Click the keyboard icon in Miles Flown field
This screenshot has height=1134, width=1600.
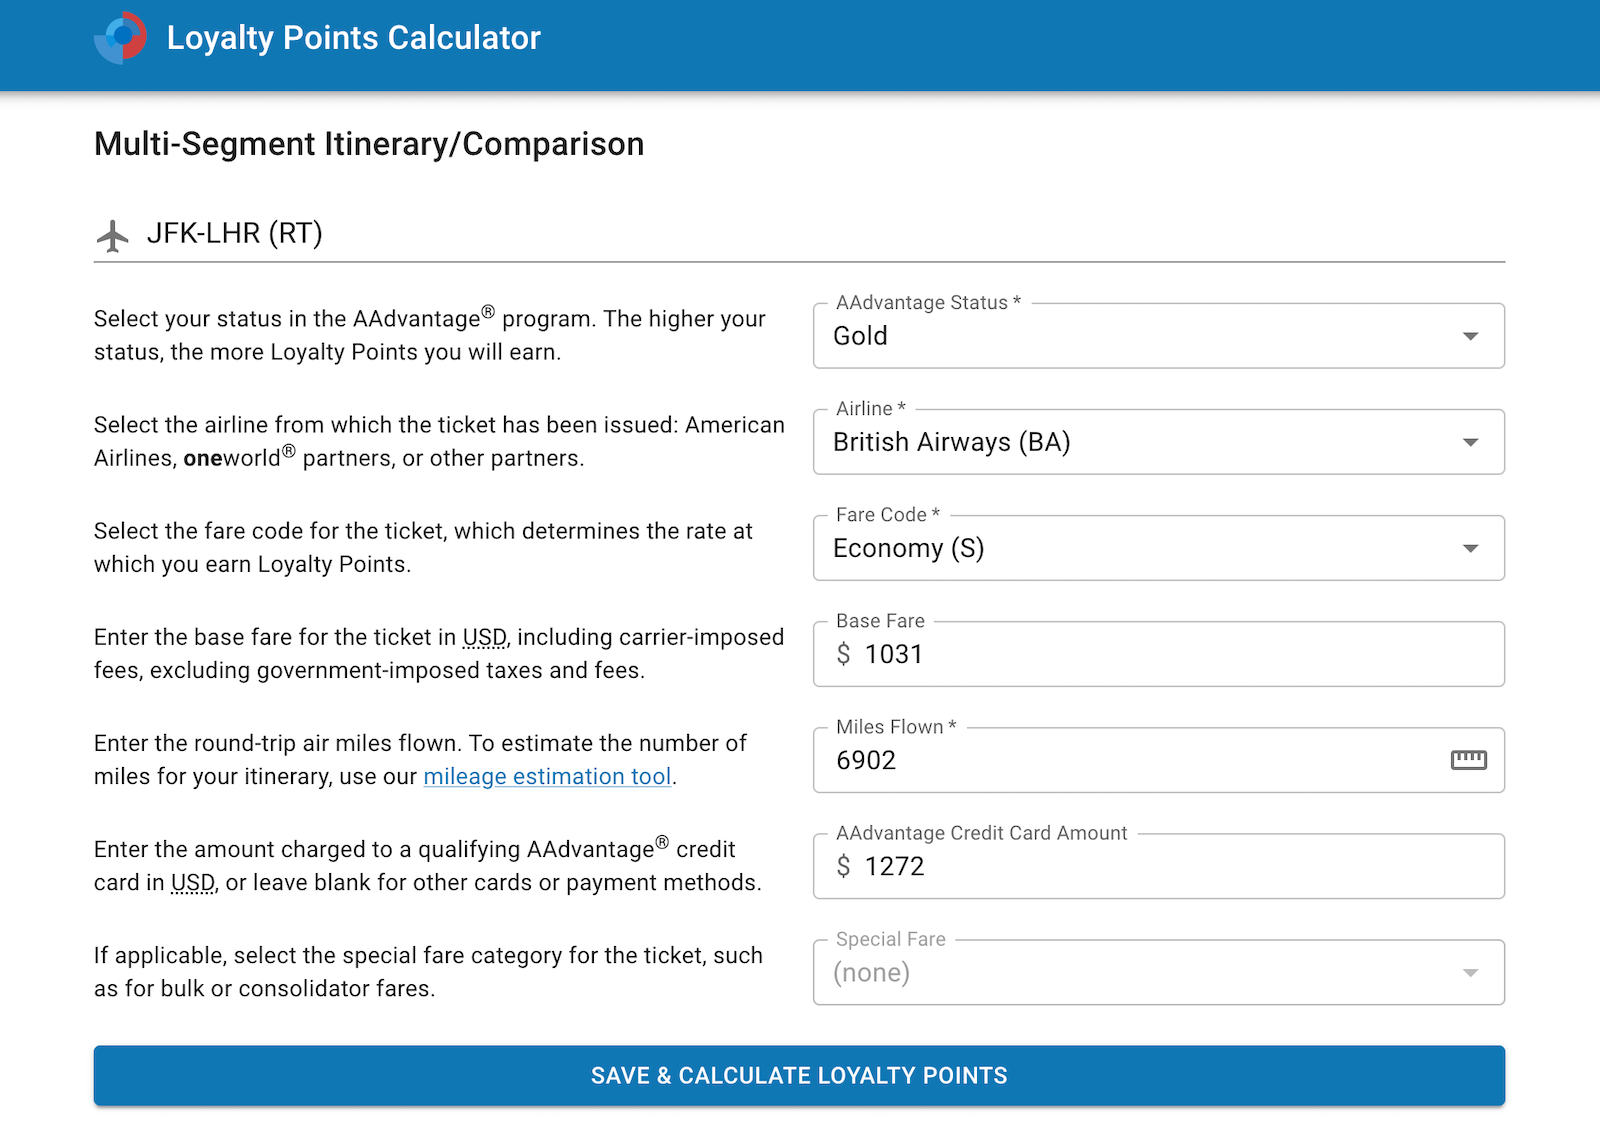(x=1469, y=760)
